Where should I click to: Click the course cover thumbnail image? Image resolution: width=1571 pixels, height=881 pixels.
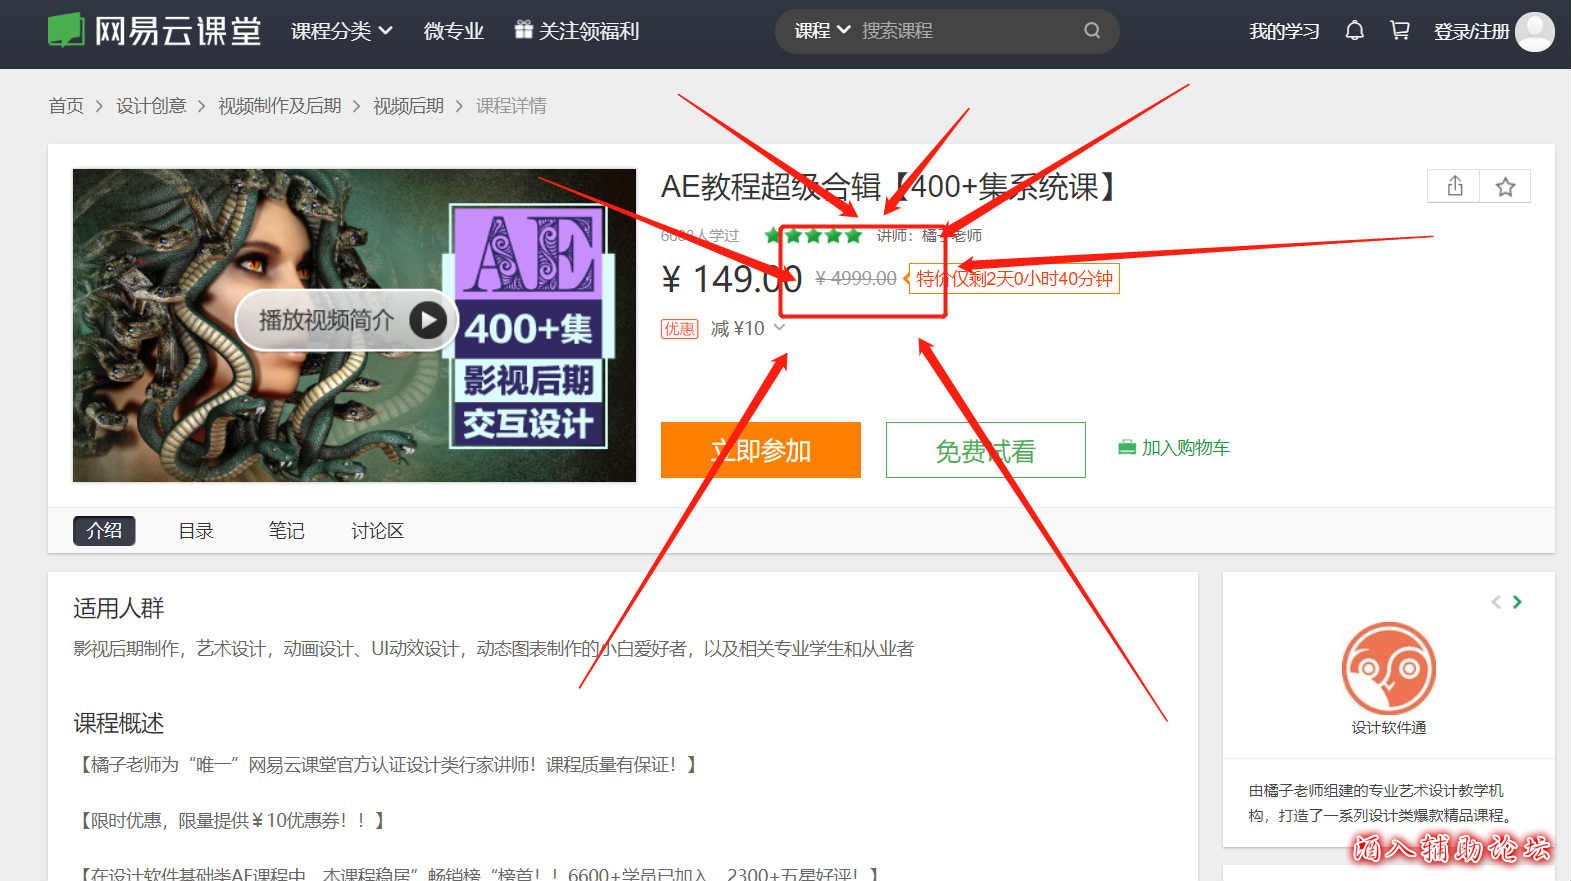click(355, 325)
